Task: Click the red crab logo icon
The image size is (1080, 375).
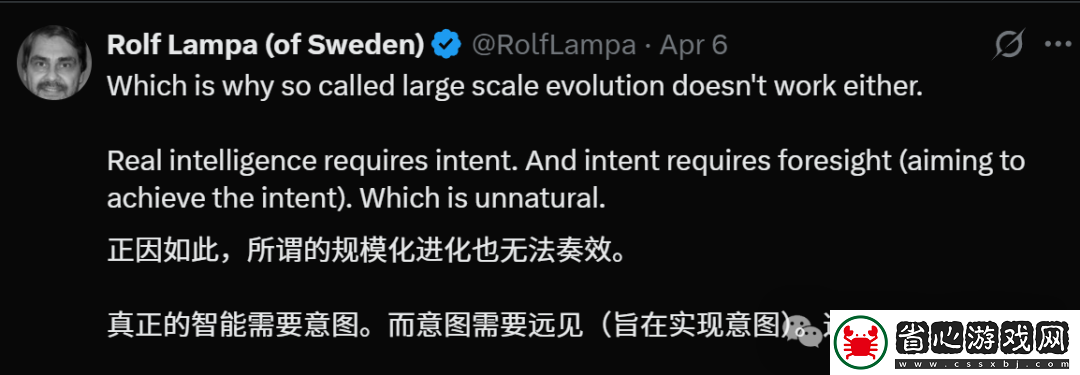Action: point(859,343)
